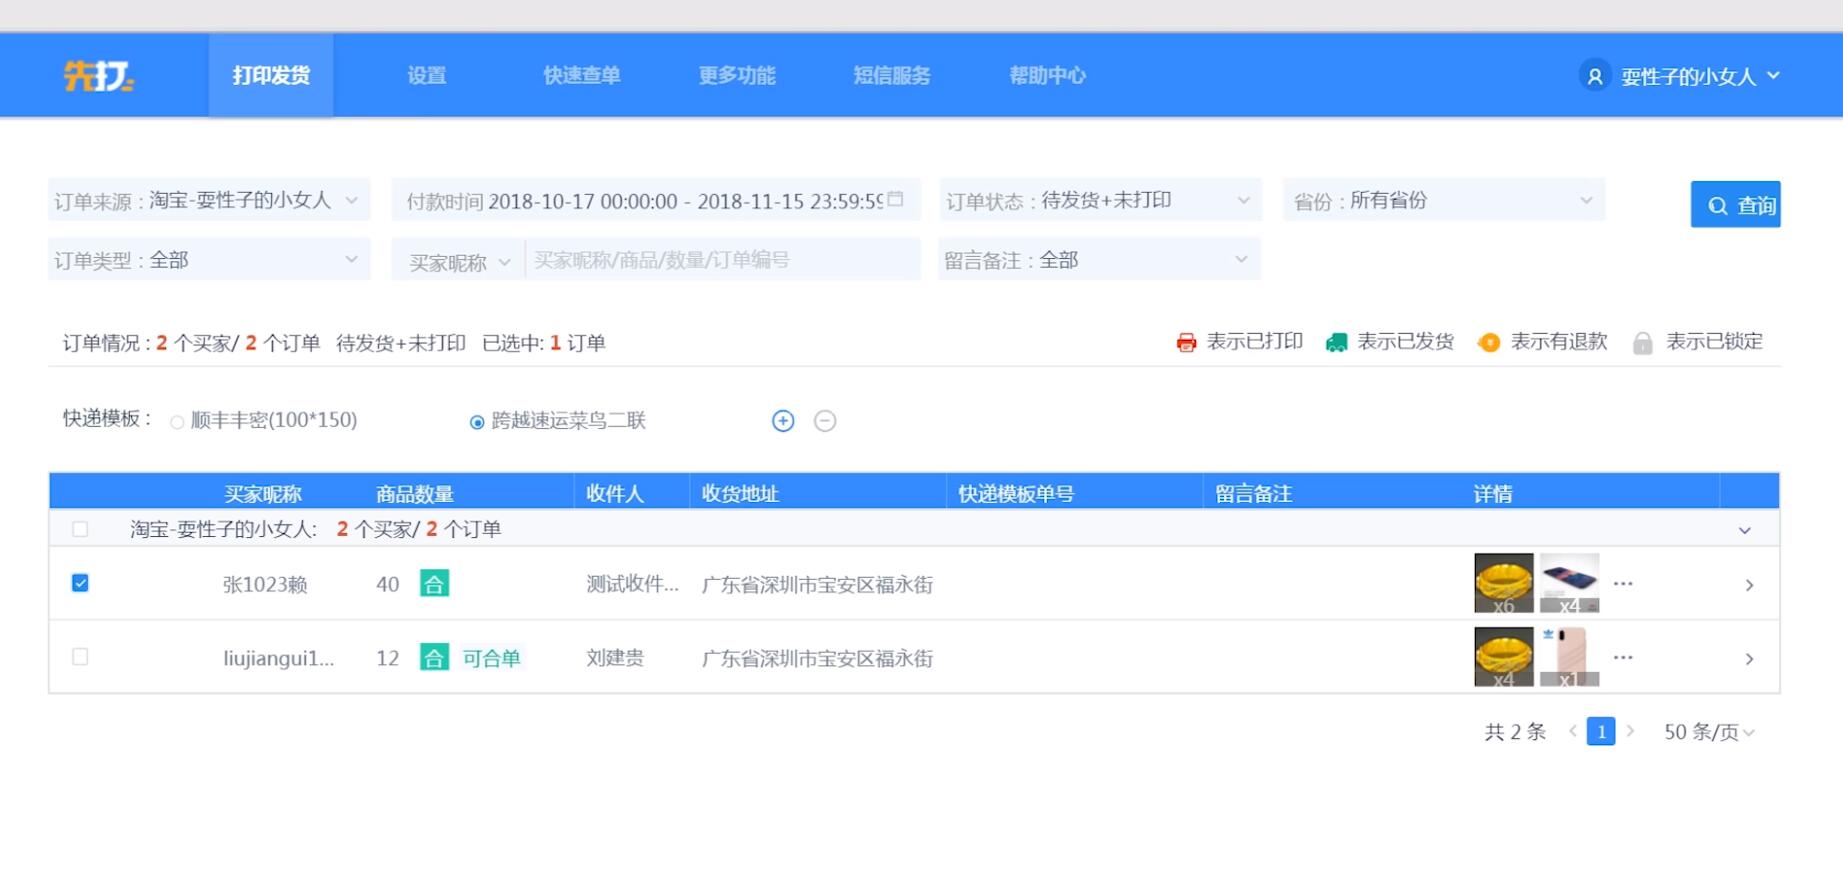Click the red printer 表示已打印 icon

point(1186,342)
